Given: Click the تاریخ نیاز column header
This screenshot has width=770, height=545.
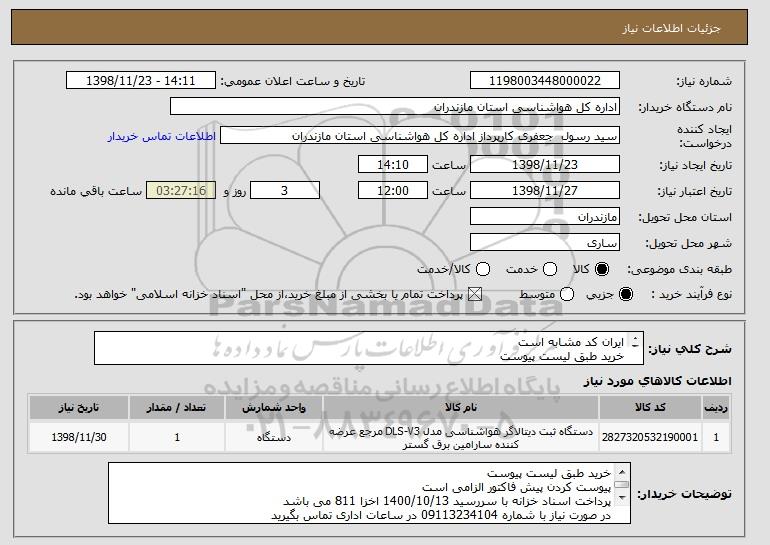Looking at the screenshot, I should [79, 408].
